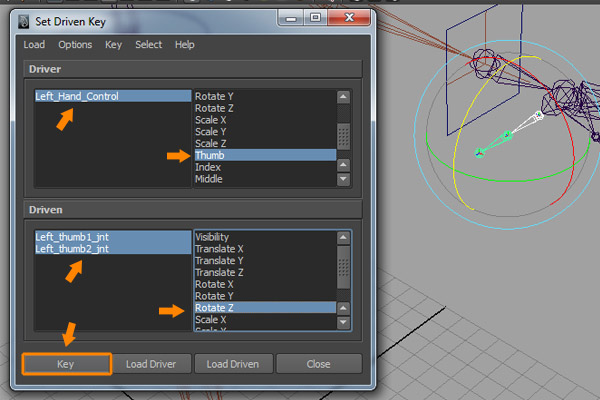Select Left_thumb1_jnt in the Driven list
The image size is (600, 400).
pos(113,237)
